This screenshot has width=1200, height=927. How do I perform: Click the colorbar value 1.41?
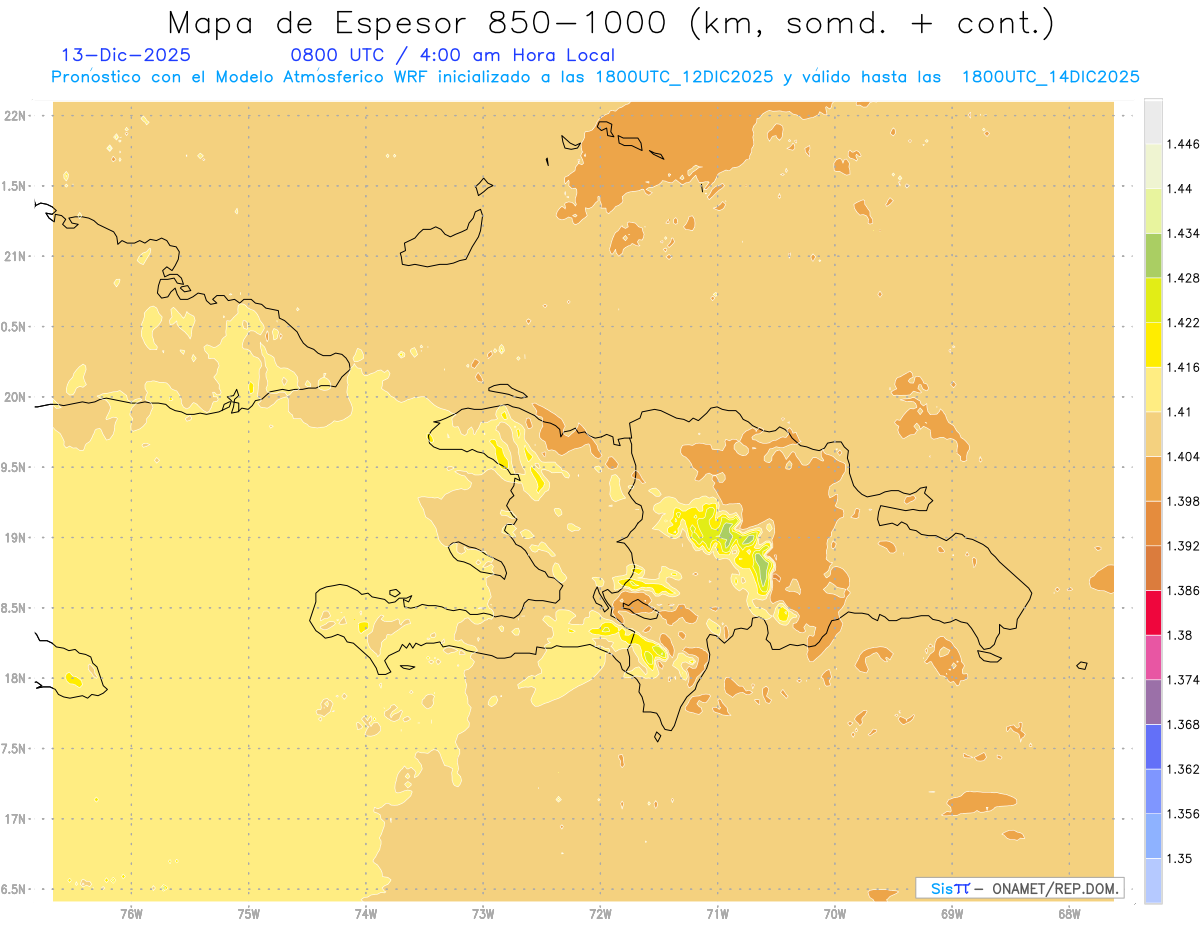click(1180, 412)
